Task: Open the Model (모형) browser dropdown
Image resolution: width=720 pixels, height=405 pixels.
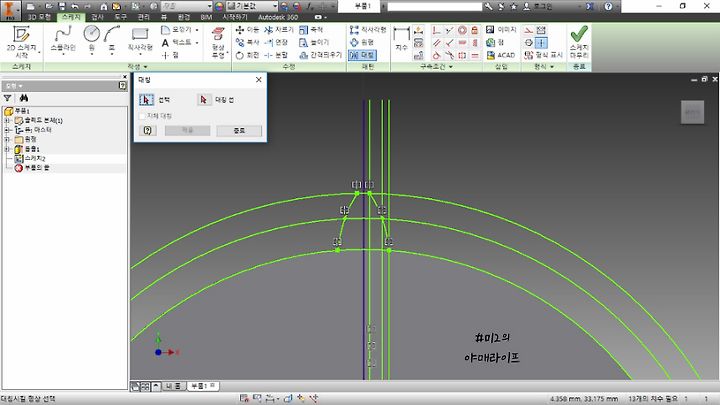Action: point(14,86)
